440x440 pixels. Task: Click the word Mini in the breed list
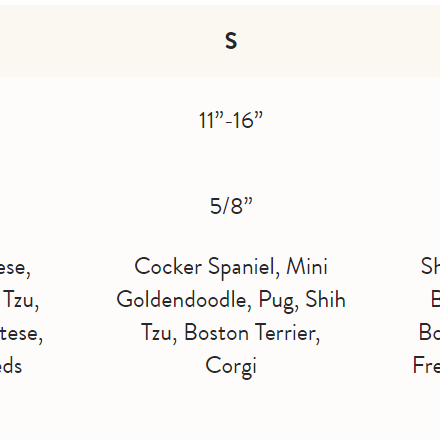coord(307,266)
